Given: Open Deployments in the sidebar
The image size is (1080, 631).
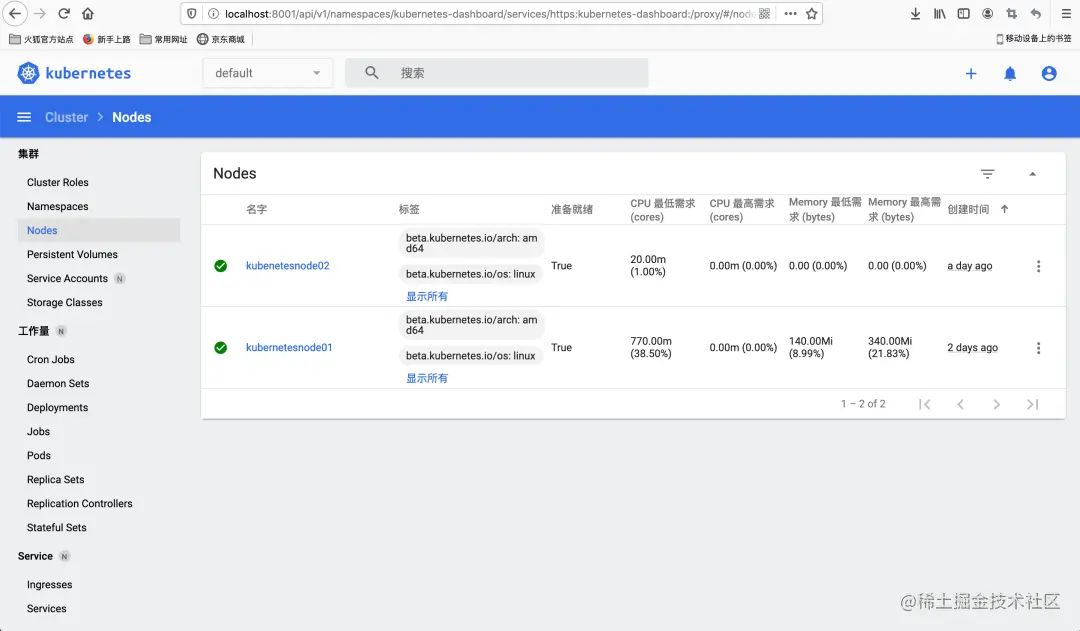Looking at the screenshot, I should click(x=57, y=408).
